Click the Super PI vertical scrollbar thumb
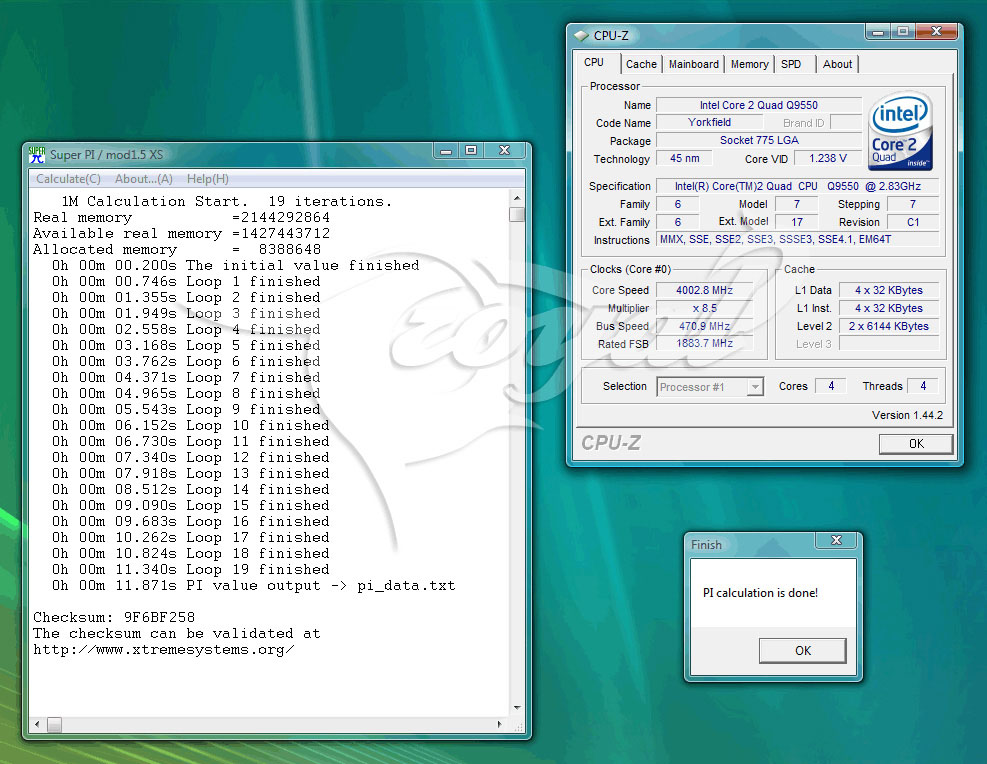Image resolution: width=987 pixels, height=764 pixels. pos(517,215)
